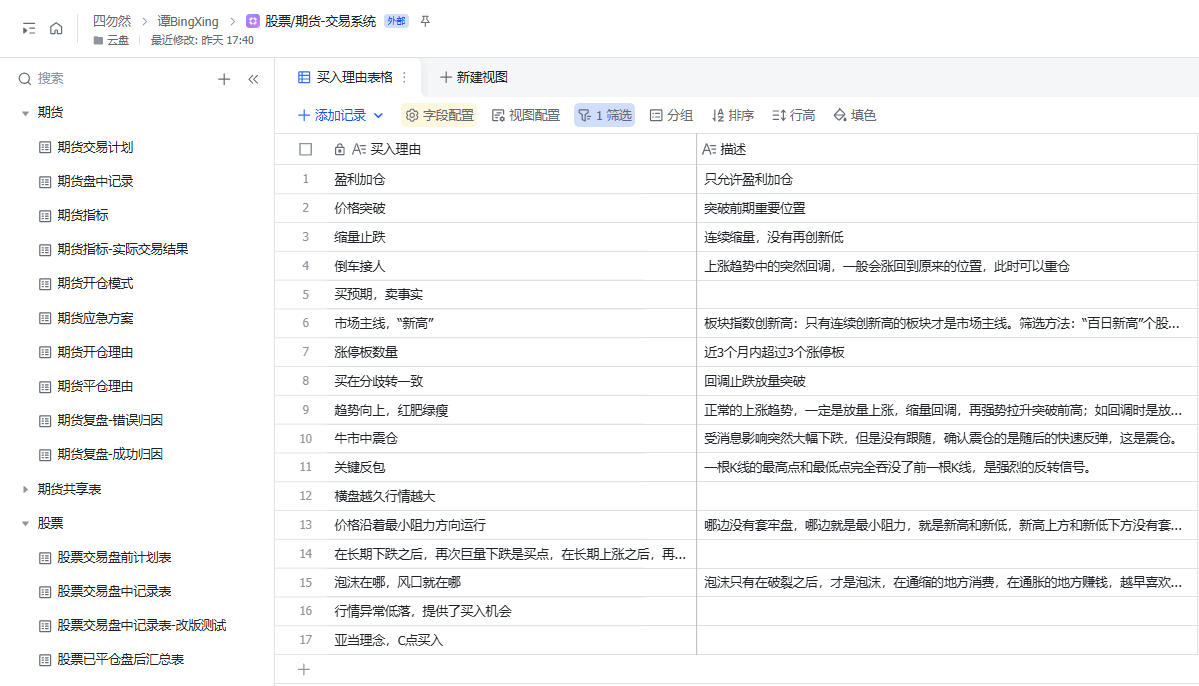This screenshot has width=1199, height=686.
Task: Open the 期货应急方案 table
Action: (95, 318)
